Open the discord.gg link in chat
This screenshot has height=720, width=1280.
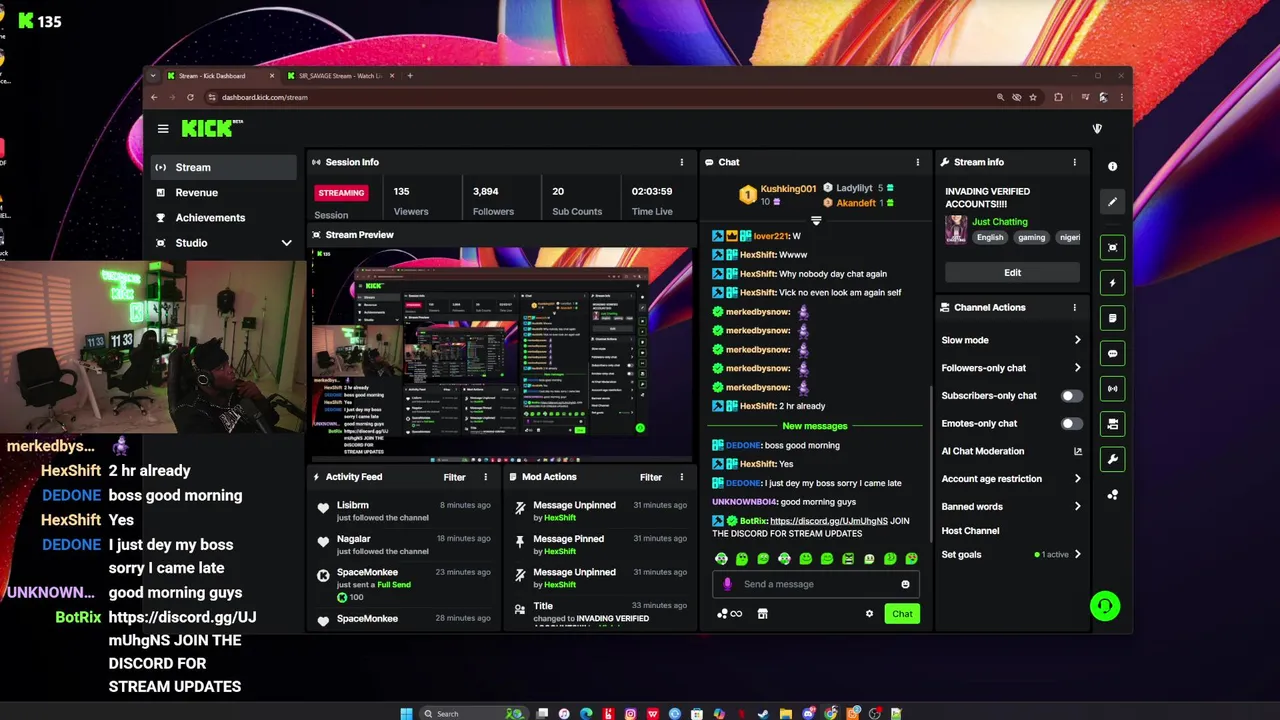tap(828, 521)
